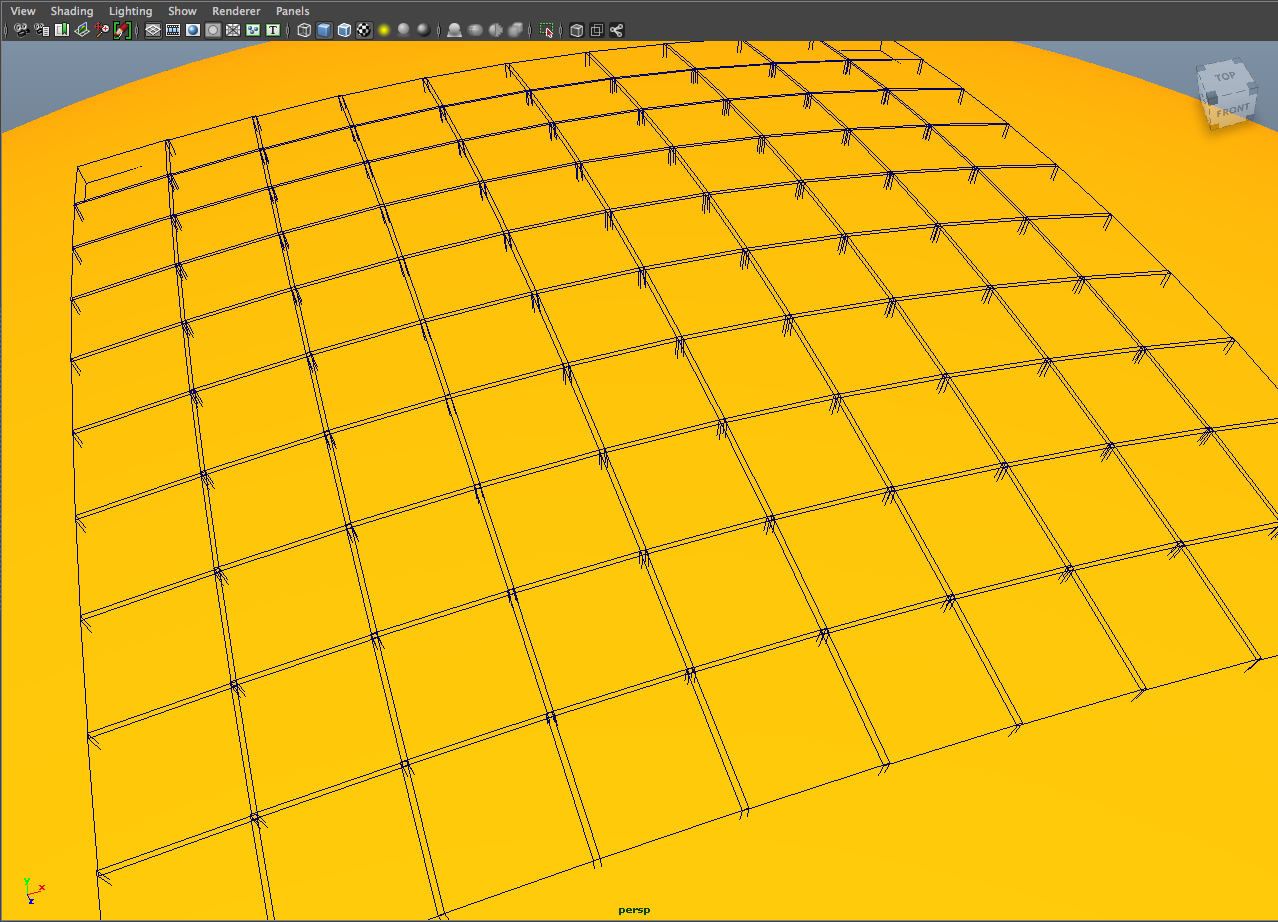This screenshot has height=922, width=1278.
Task: Open the Renderer menu
Action: coord(236,11)
